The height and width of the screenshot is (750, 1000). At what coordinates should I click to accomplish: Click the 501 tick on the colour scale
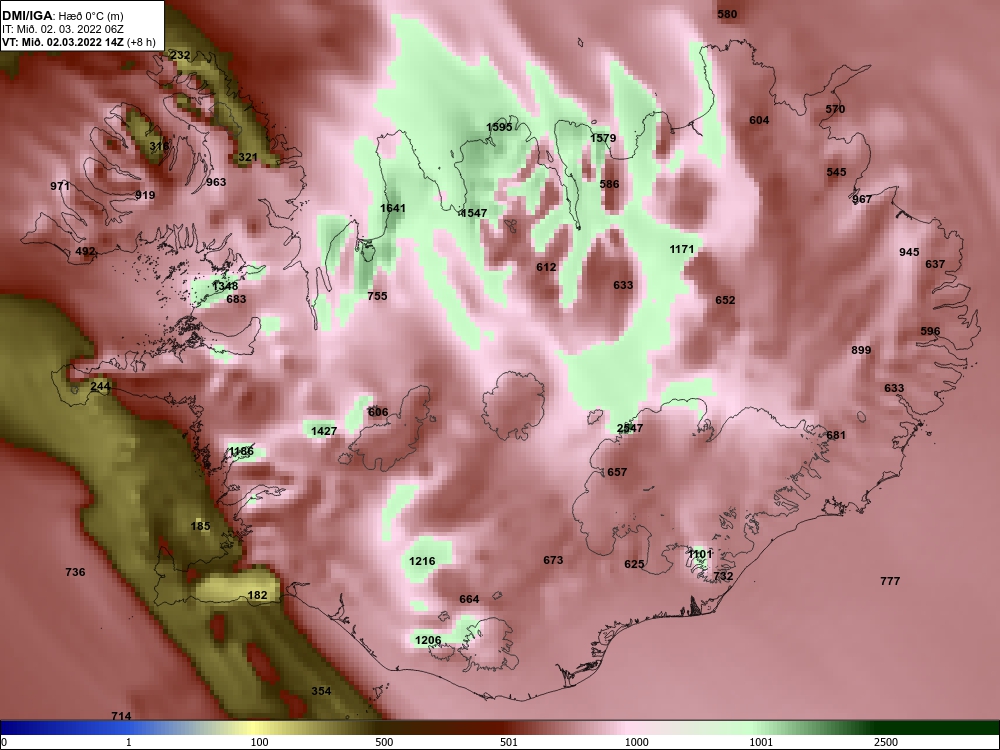[509, 742]
